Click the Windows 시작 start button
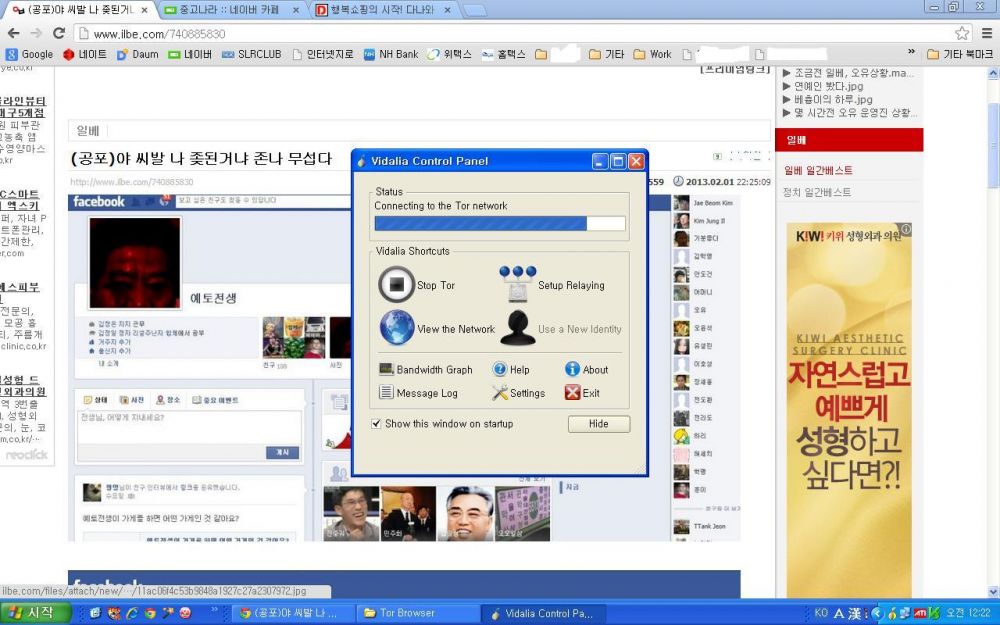This screenshot has height=625, width=1000. (36, 613)
